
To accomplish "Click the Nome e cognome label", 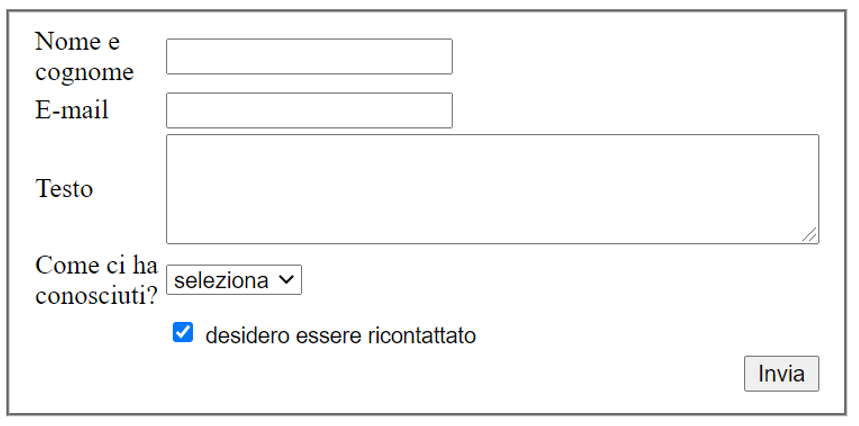I will [84, 57].
